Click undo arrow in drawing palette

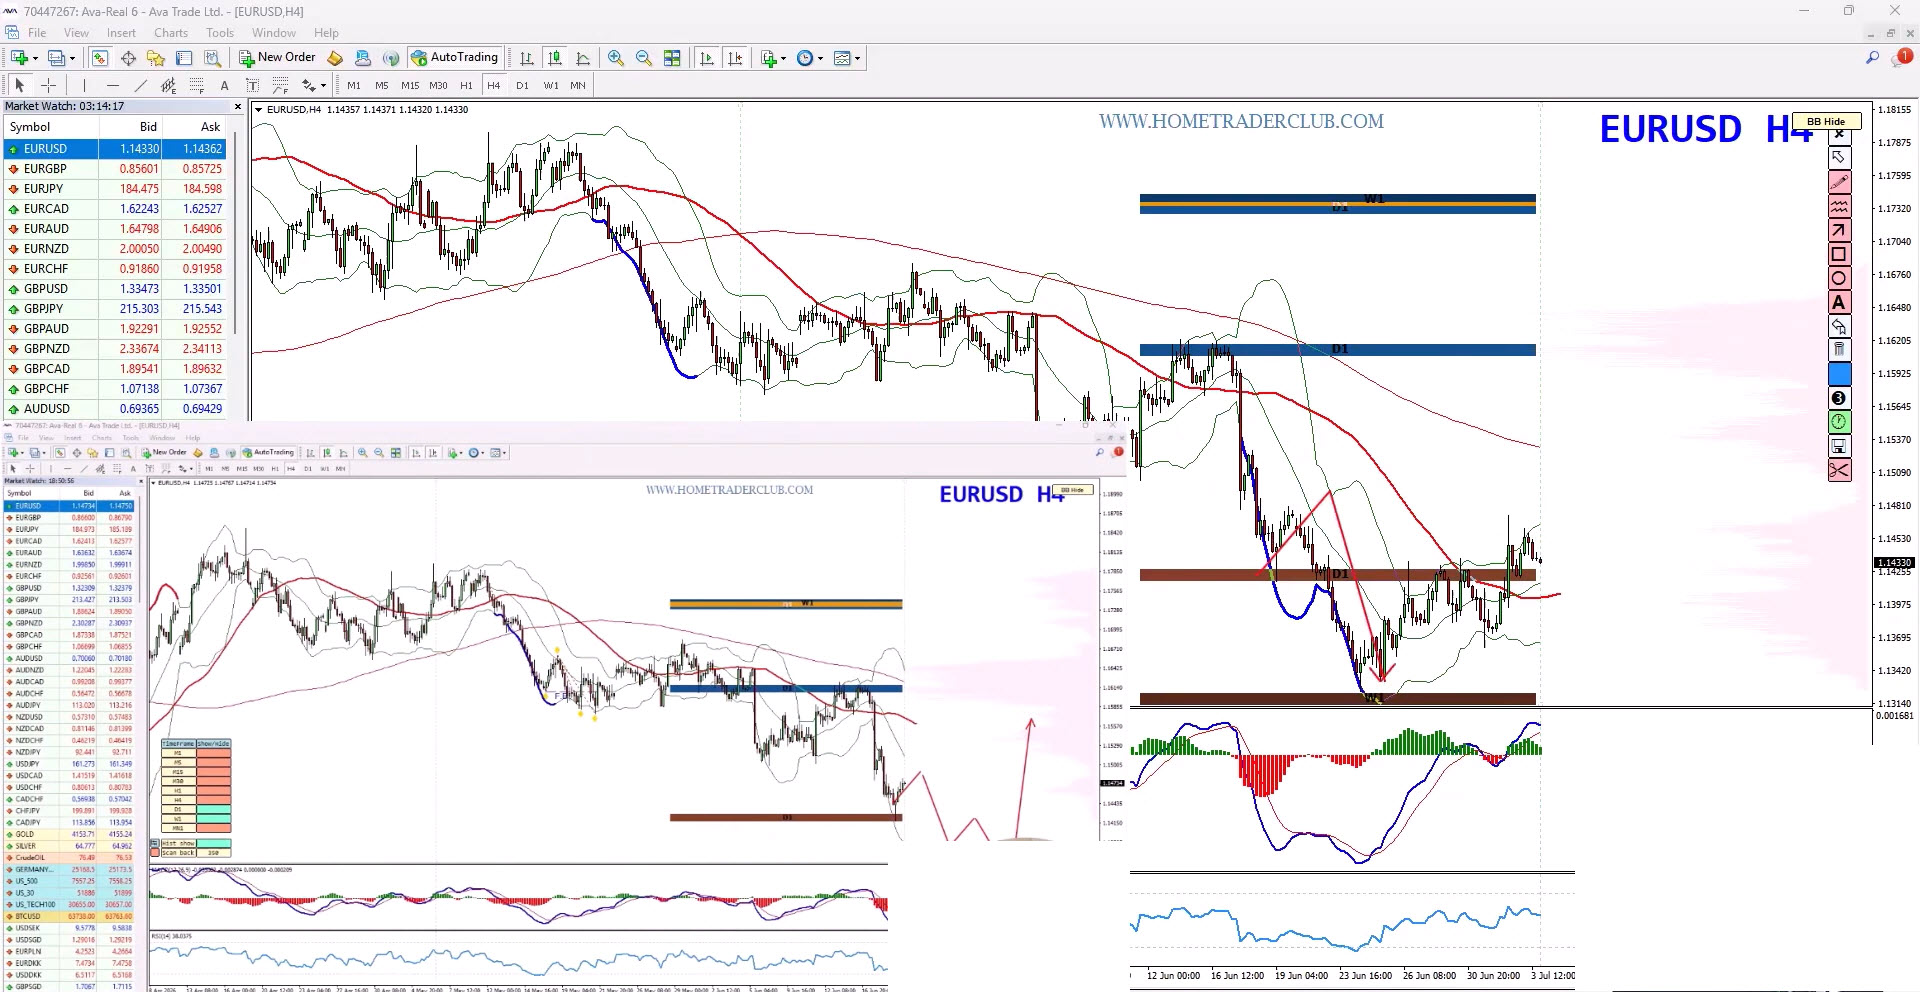click(1839, 326)
